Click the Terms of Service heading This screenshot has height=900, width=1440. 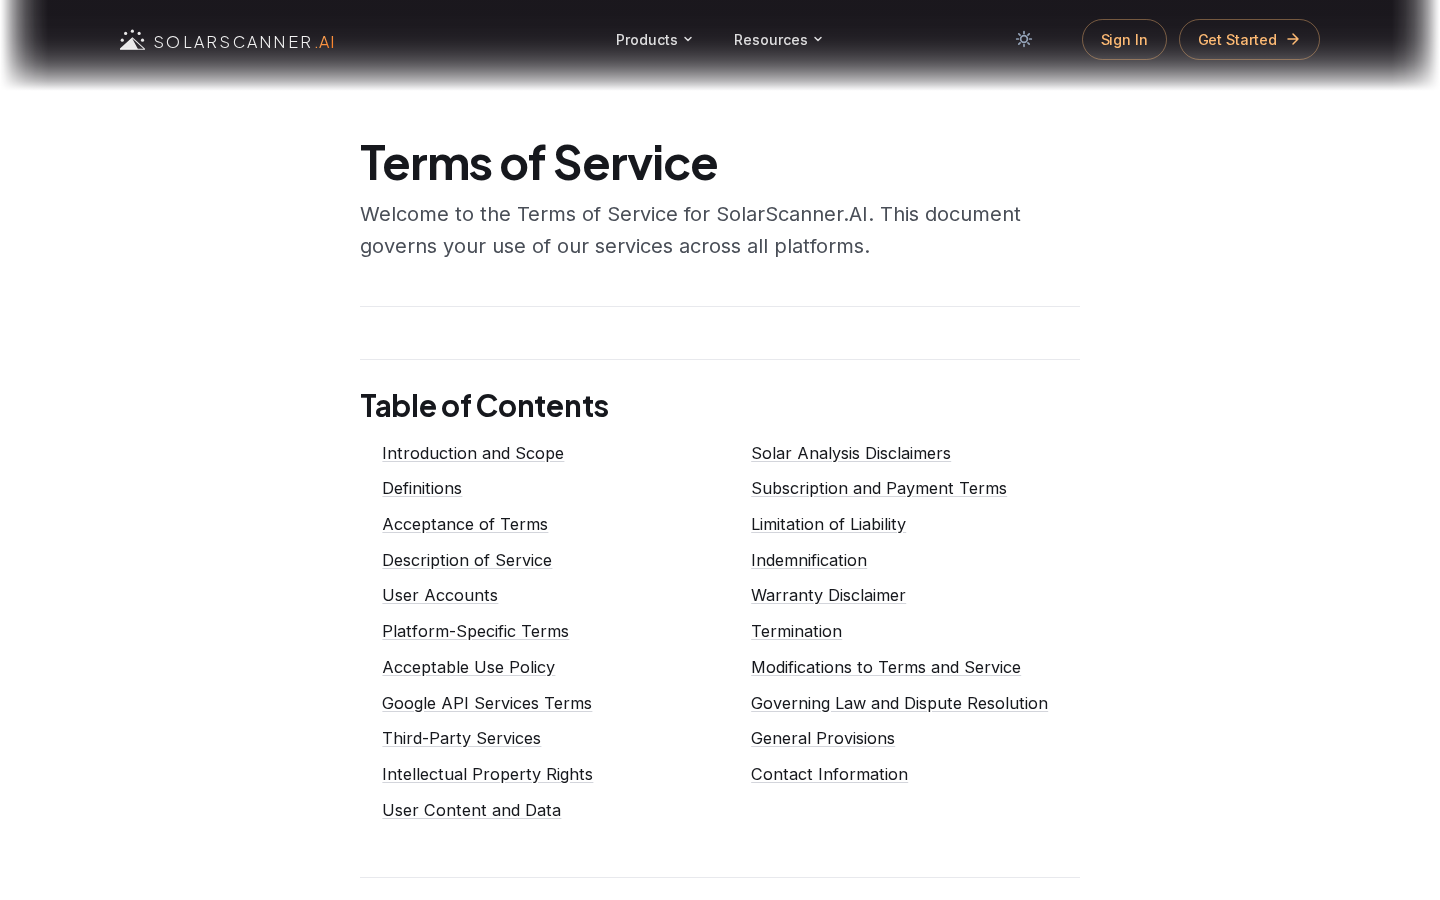pyautogui.click(x=539, y=162)
